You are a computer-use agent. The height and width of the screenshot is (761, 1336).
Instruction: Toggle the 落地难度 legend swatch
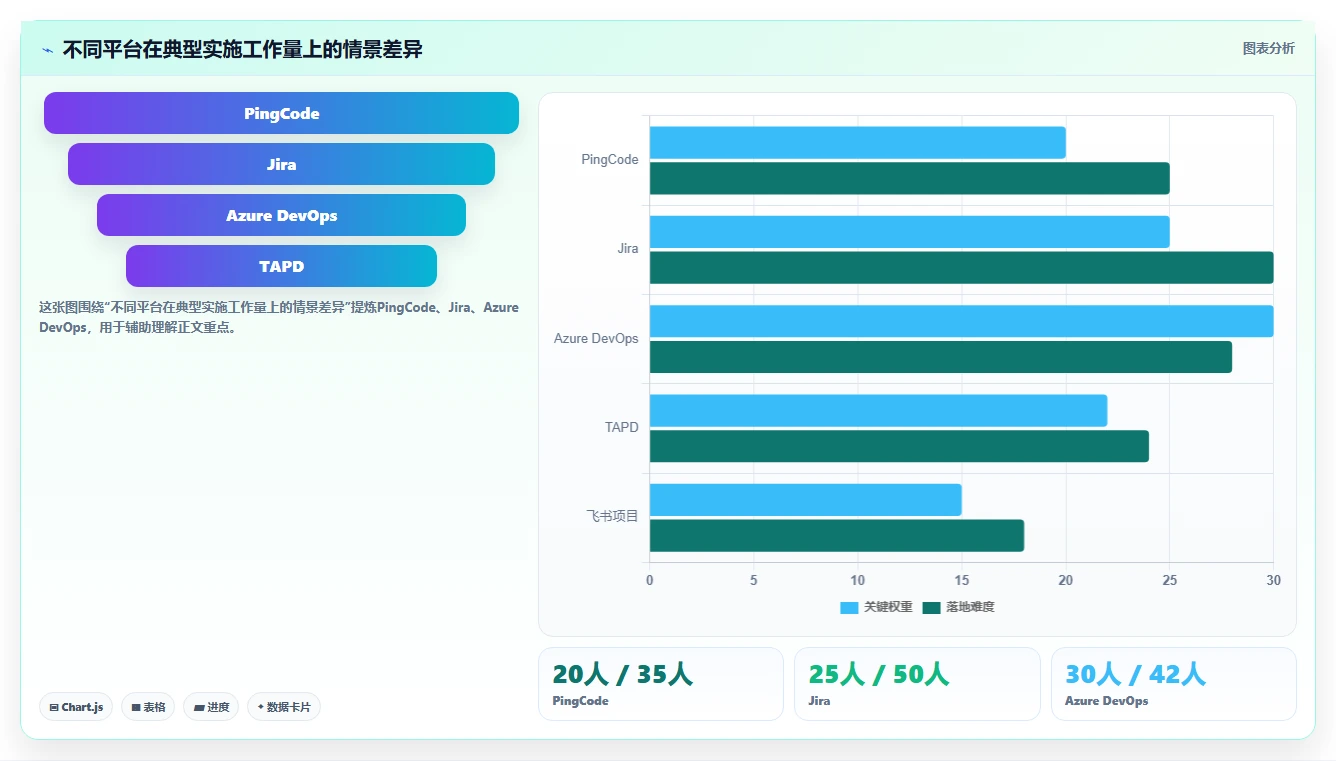click(932, 607)
